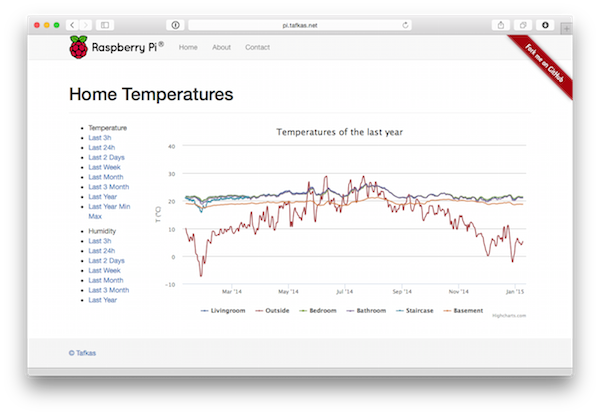Toggle the Bedroom series in chart legend
This screenshot has width=600, height=415.
[318, 311]
